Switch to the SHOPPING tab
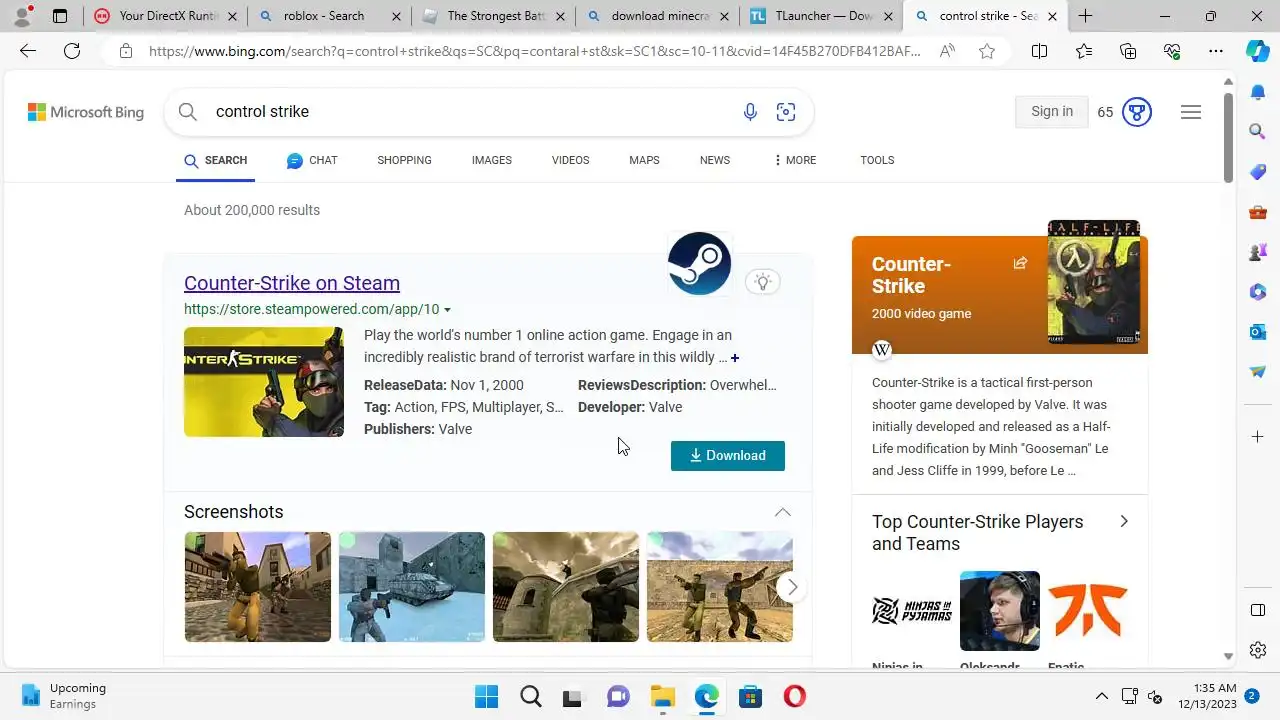The image size is (1280, 720). coord(404,160)
